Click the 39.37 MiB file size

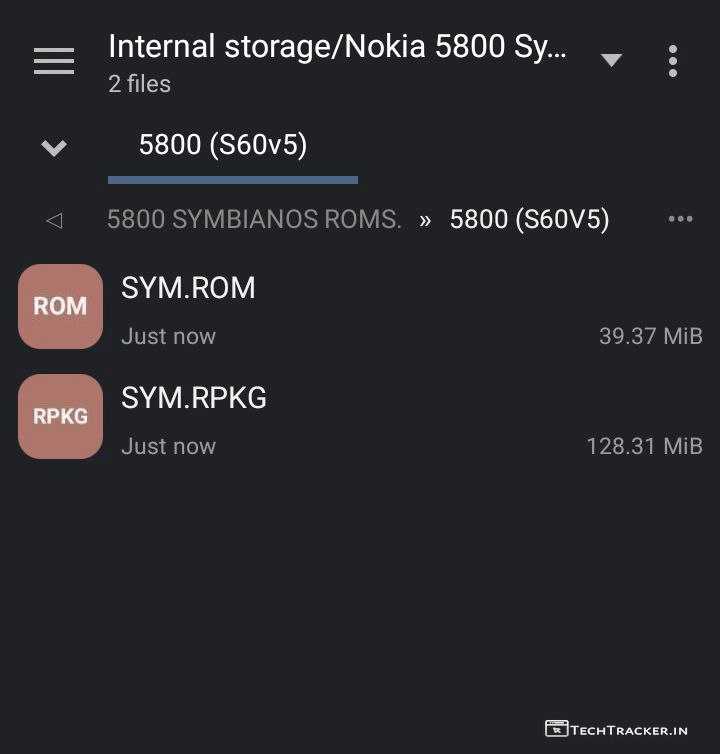pyautogui.click(x=650, y=336)
